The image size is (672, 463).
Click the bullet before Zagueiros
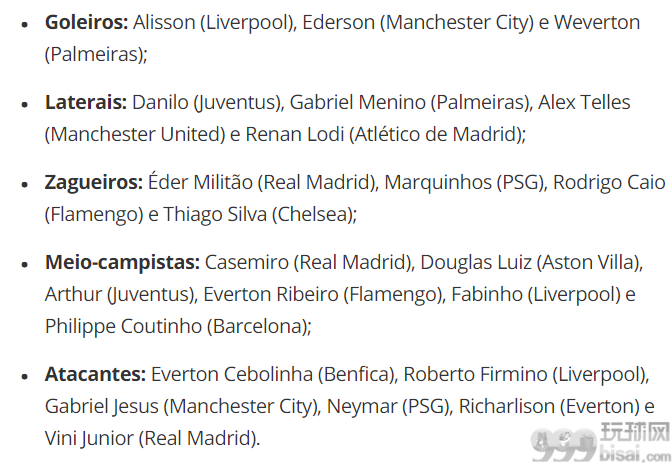coord(24,184)
